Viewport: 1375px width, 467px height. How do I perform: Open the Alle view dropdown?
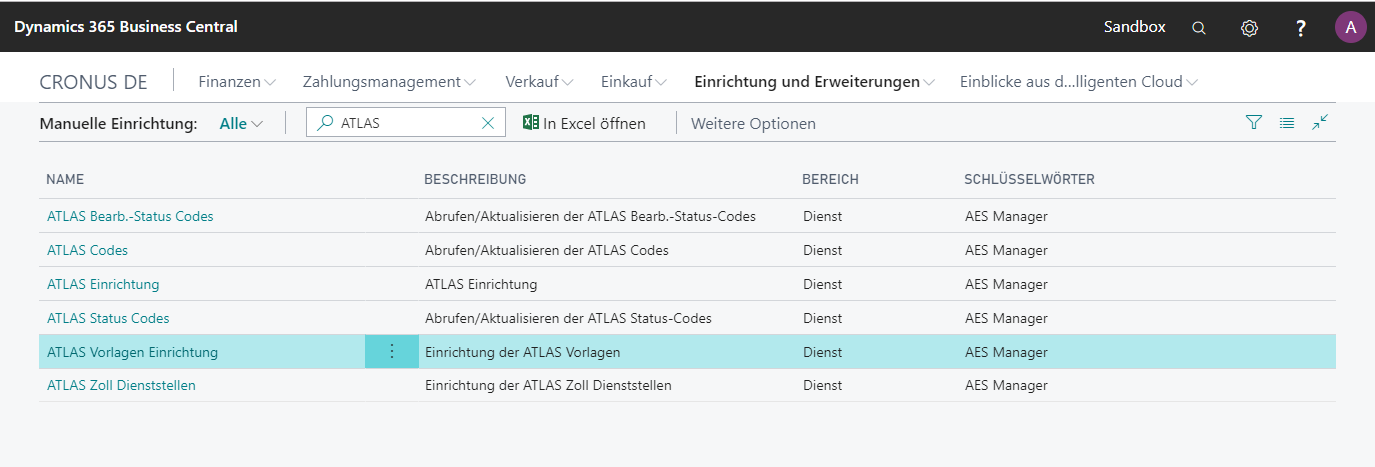pyautogui.click(x=241, y=124)
